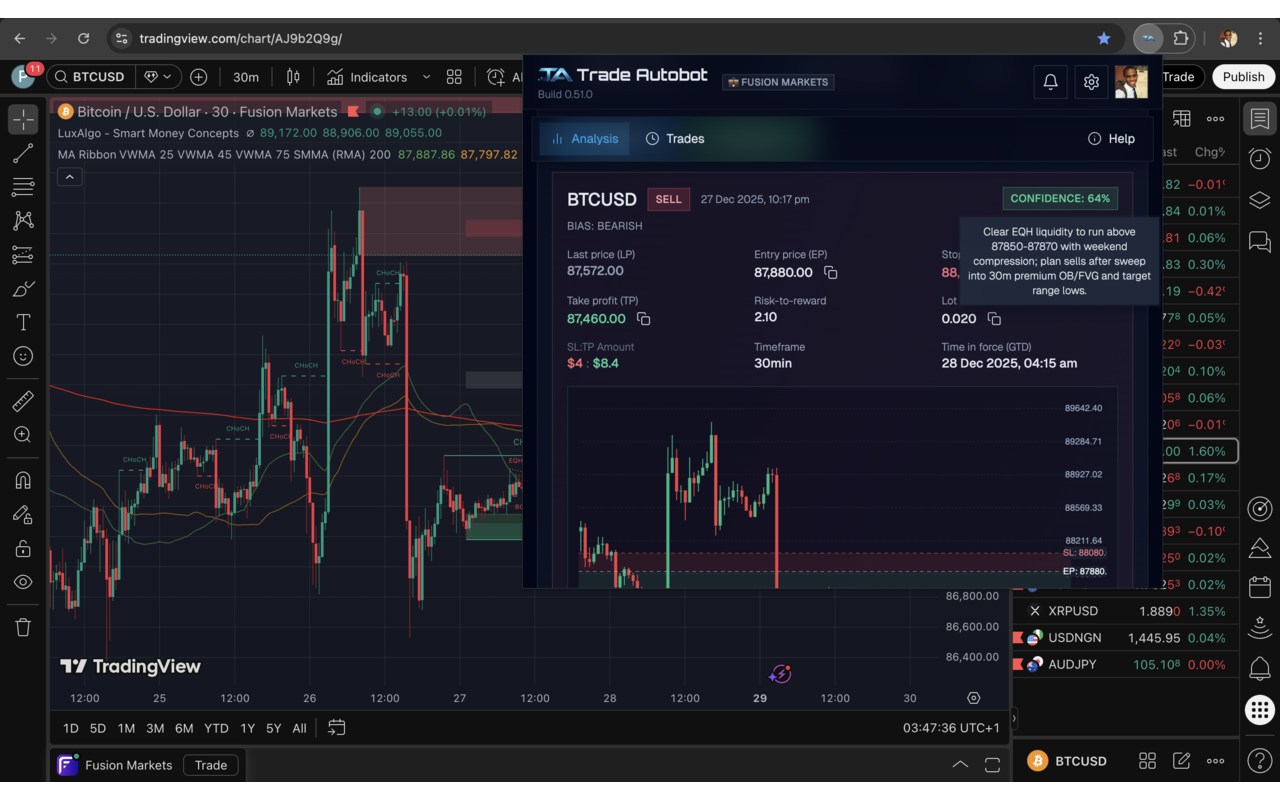Open watchlist advanced view table icon
1280x800 pixels.
click(x=1181, y=119)
